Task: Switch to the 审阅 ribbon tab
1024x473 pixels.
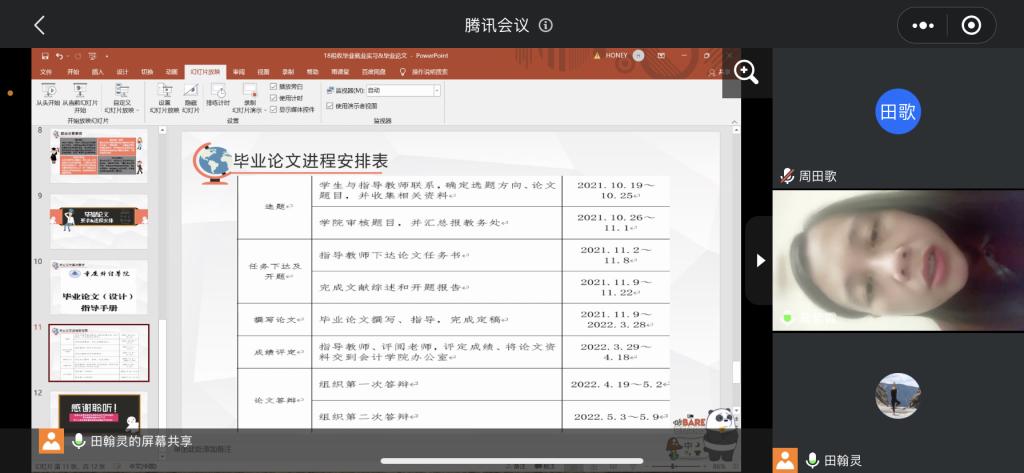Action: 239,72
